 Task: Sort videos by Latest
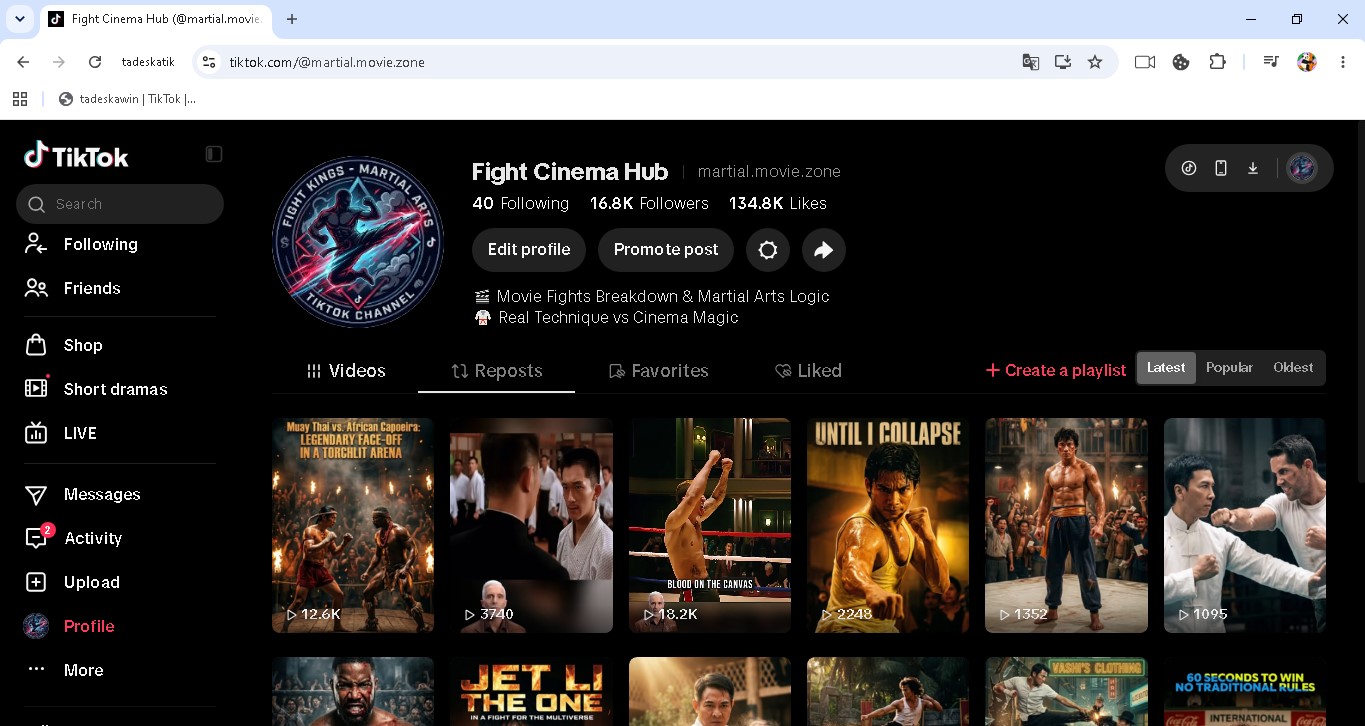(x=1166, y=368)
